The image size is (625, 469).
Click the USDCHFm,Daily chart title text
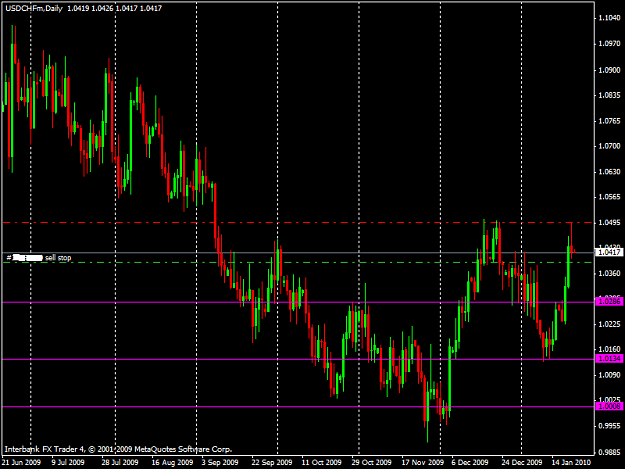(34, 8)
